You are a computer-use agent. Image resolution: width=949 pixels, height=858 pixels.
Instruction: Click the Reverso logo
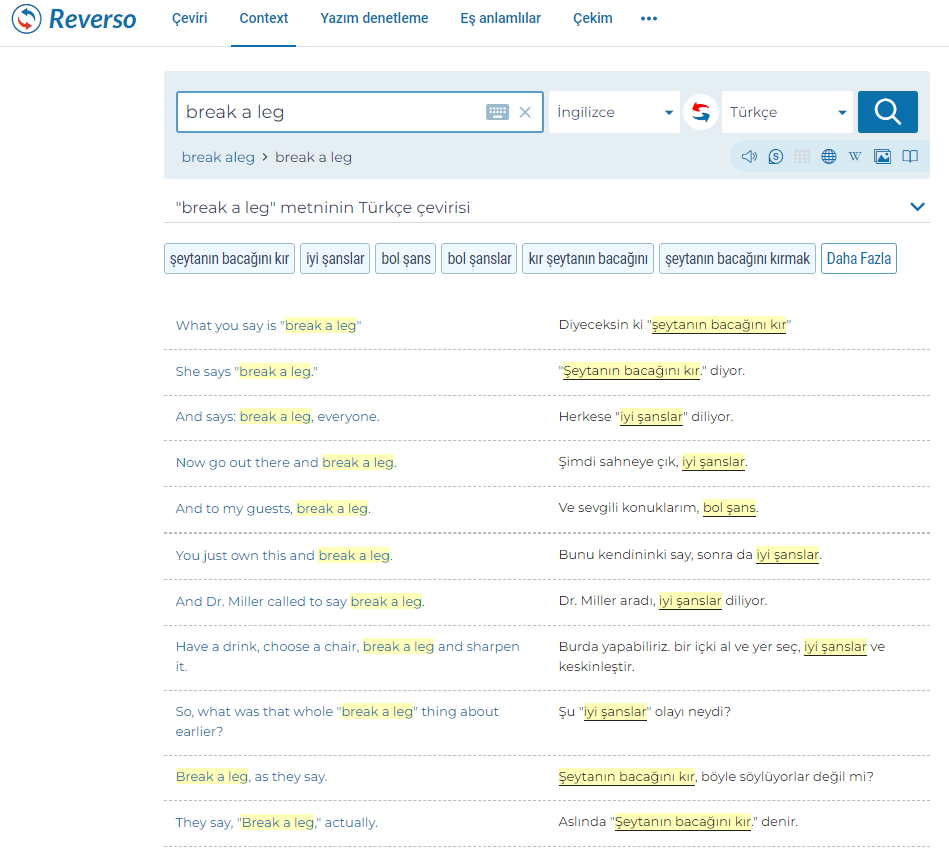point(74,19)
